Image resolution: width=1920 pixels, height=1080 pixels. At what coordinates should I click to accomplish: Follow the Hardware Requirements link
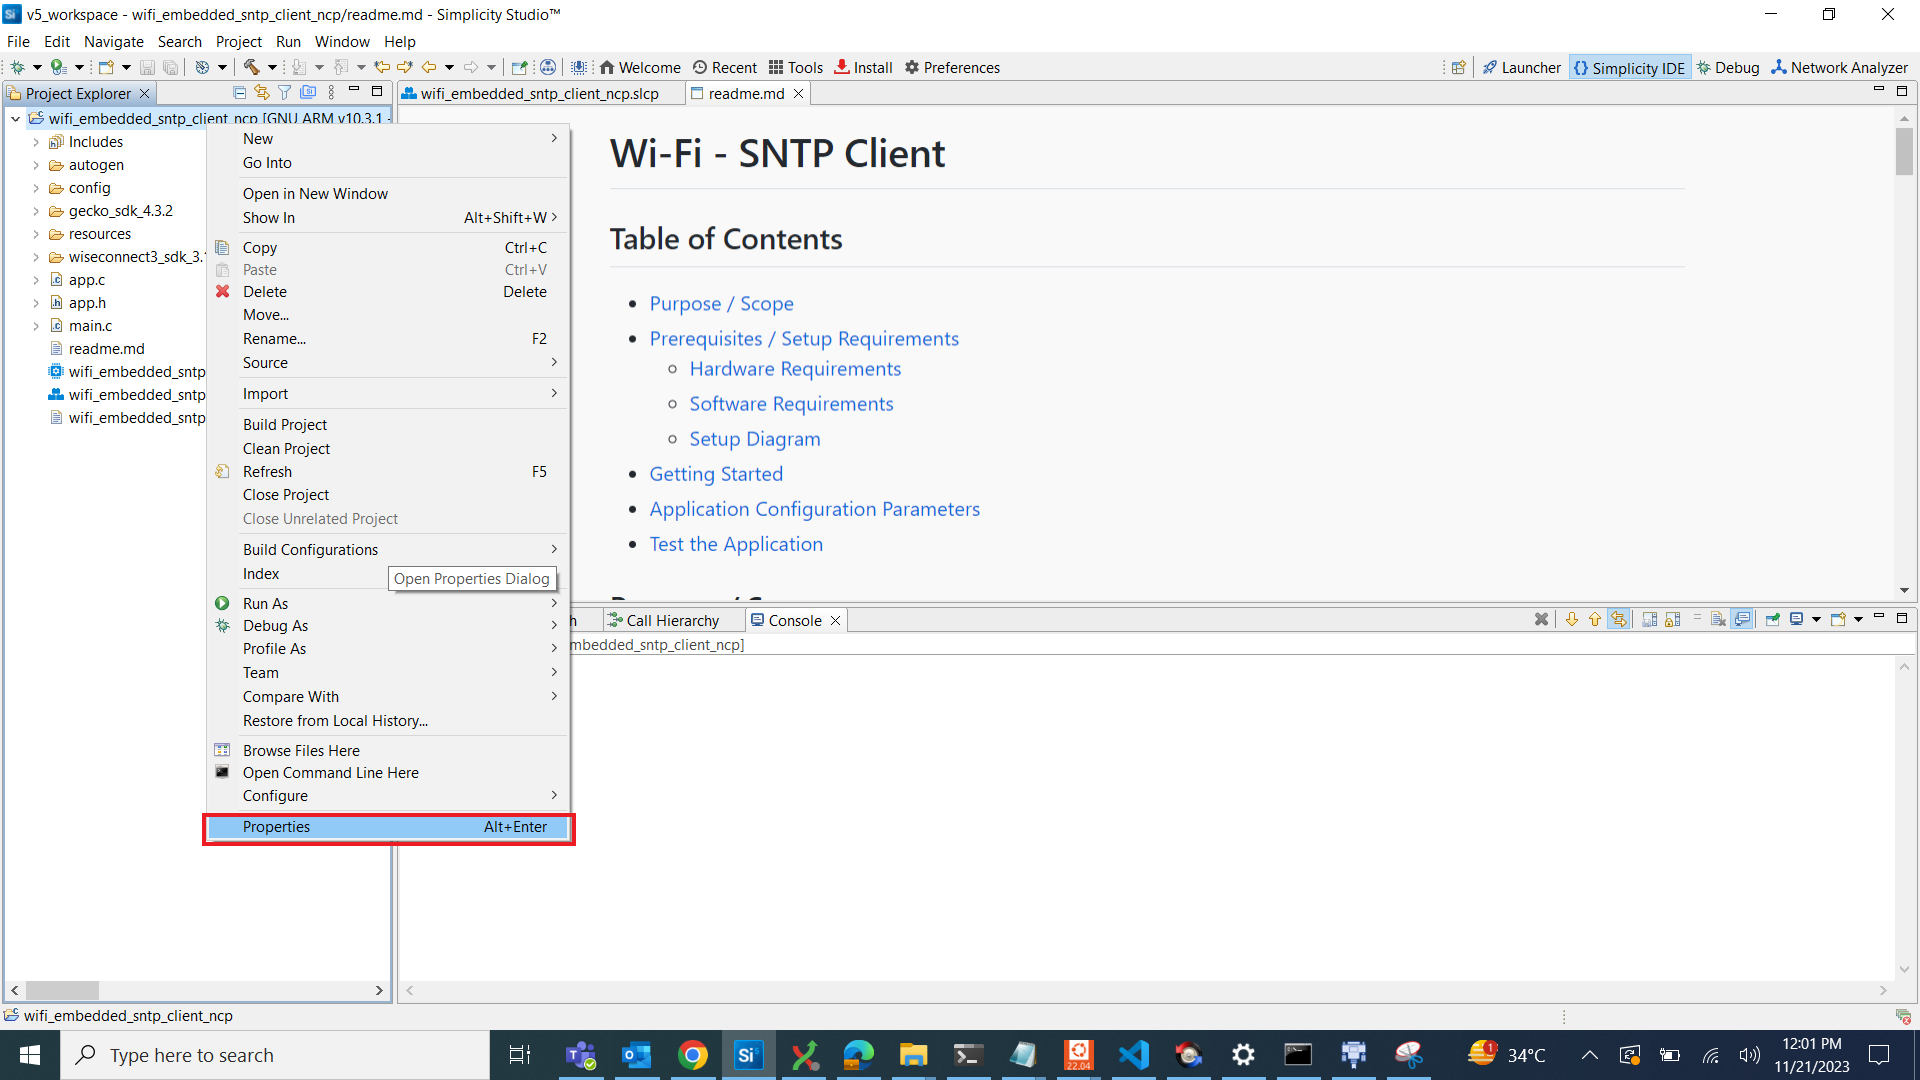[795, 369]
